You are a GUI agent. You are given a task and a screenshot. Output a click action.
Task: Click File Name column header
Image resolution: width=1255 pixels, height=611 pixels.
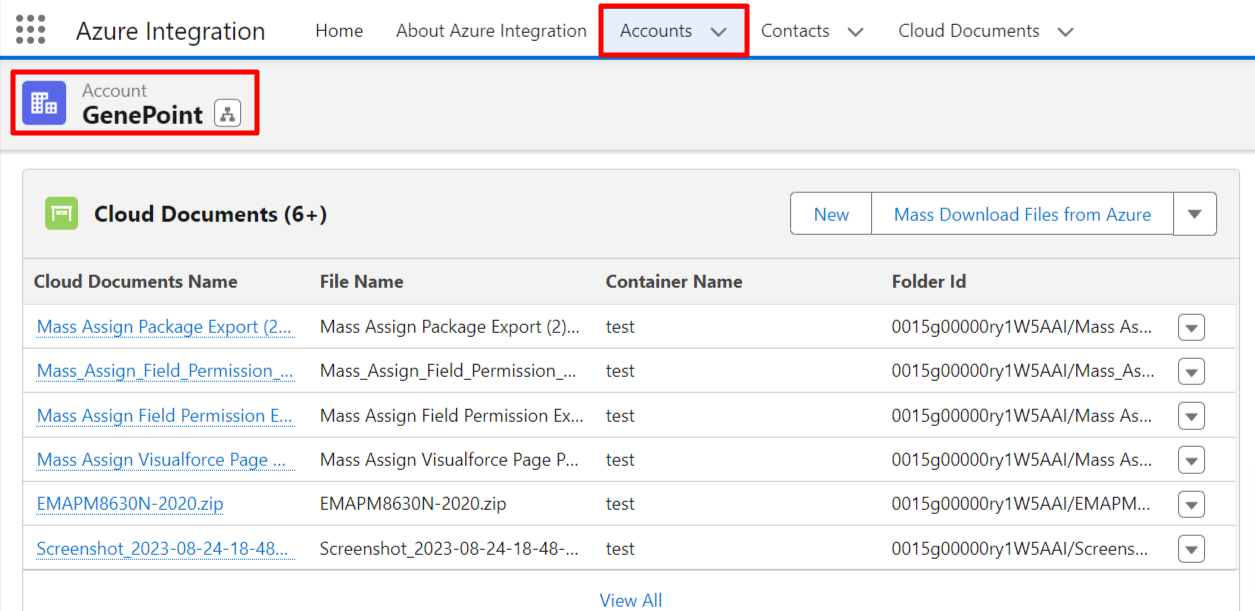pyautogui.click(x=362, y=282)
